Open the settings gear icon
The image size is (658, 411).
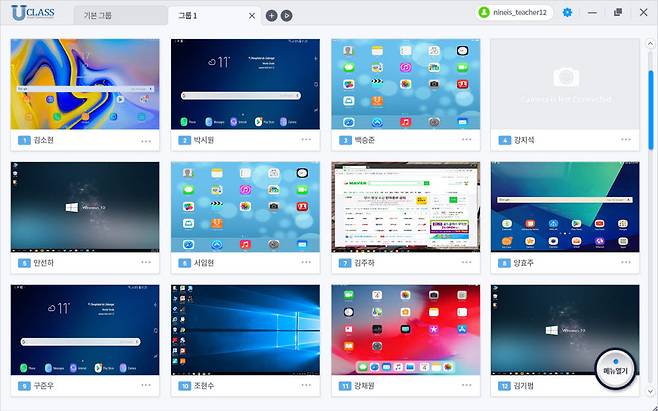click(567, 13)
